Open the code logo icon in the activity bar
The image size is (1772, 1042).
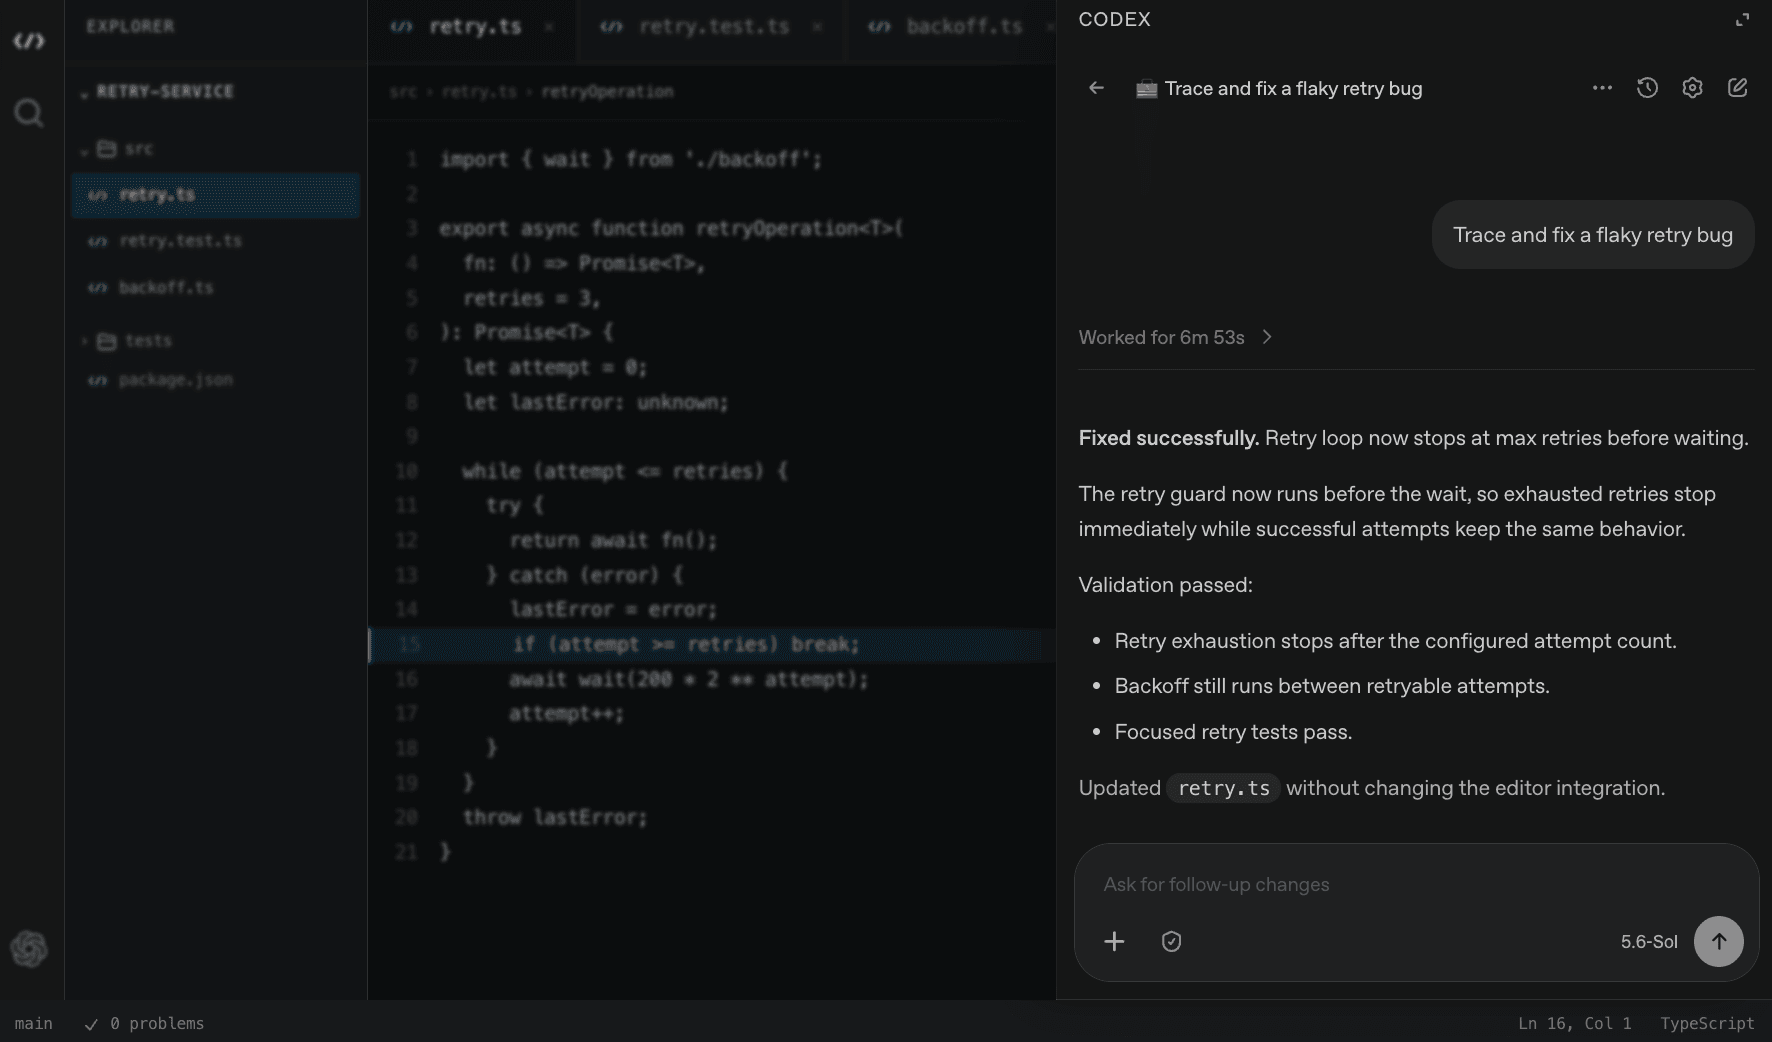[x=29, y=41]
